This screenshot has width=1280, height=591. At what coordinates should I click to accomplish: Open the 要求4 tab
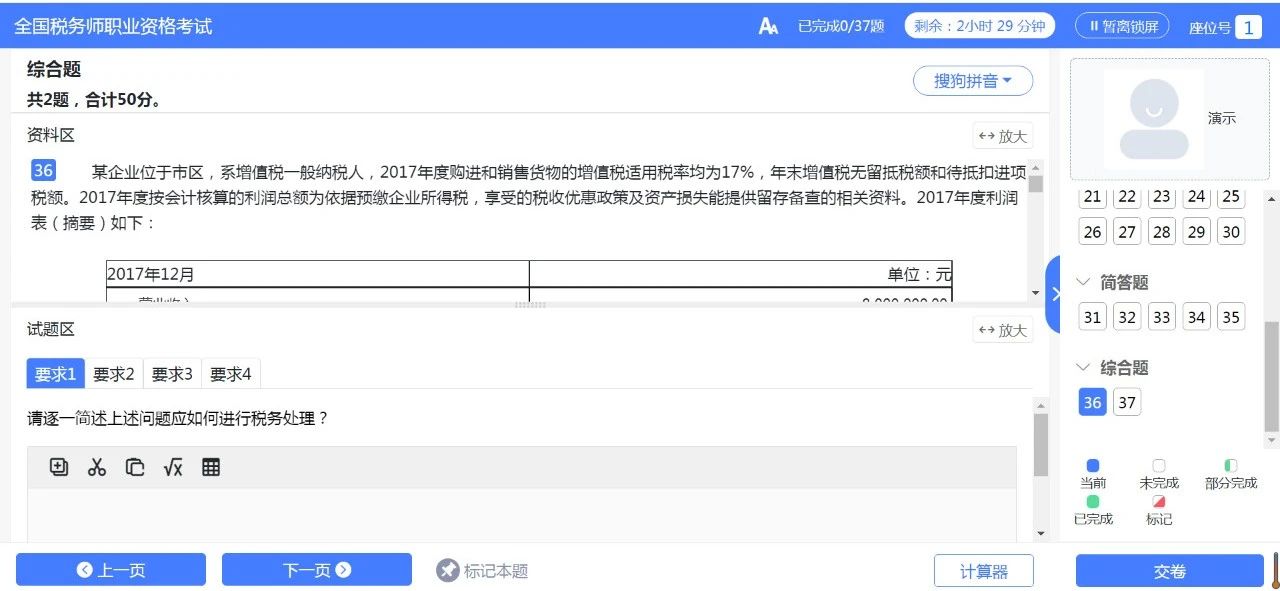pos(230,374)
